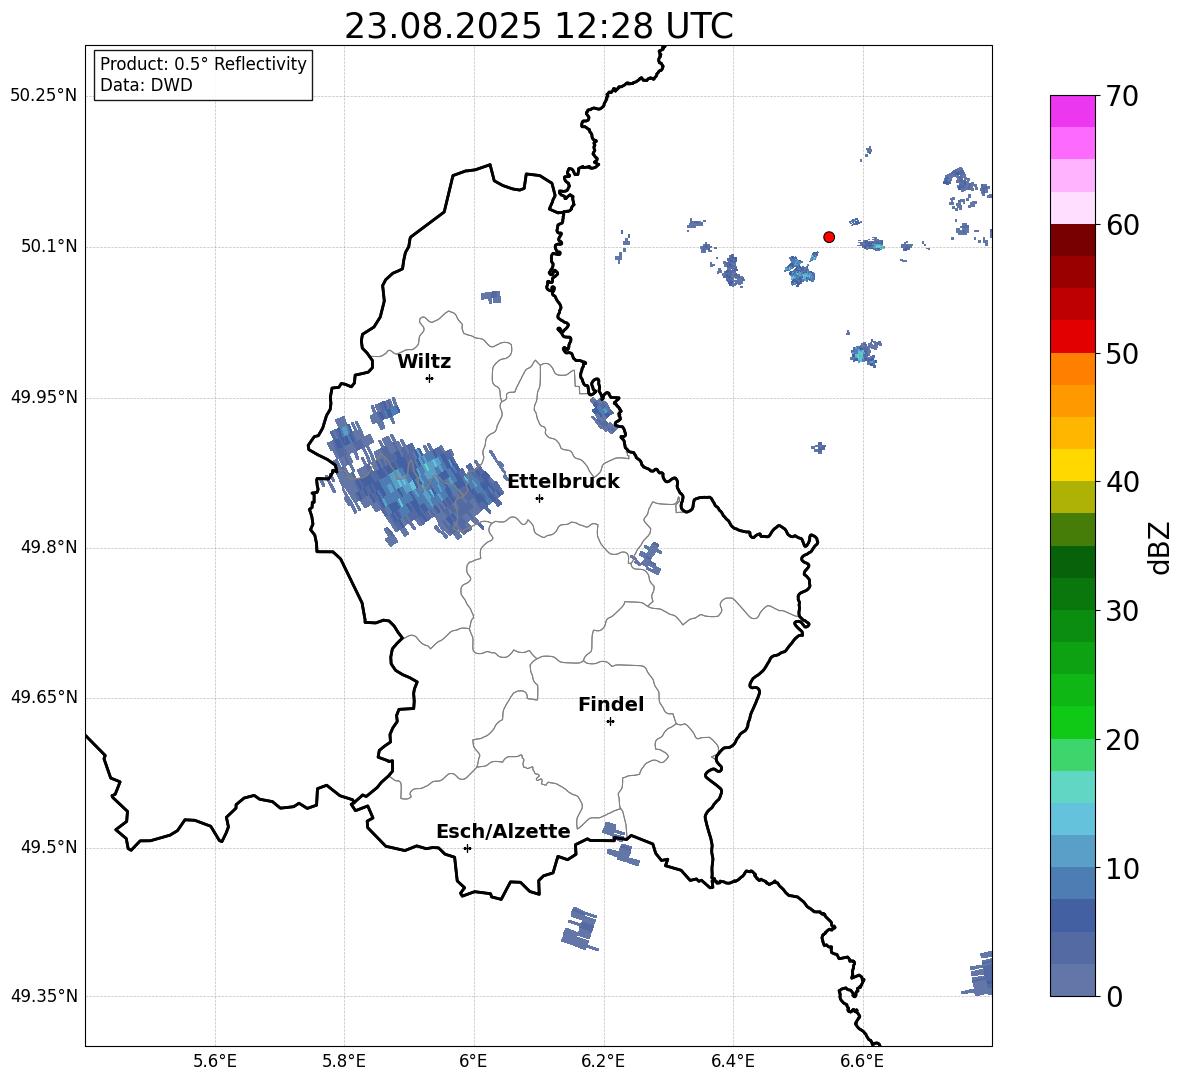Click the bright red colorbar segment near 50
Image resolution: width=1184 pixels, height=1081 pixels.
click(x=1072, y=337)
